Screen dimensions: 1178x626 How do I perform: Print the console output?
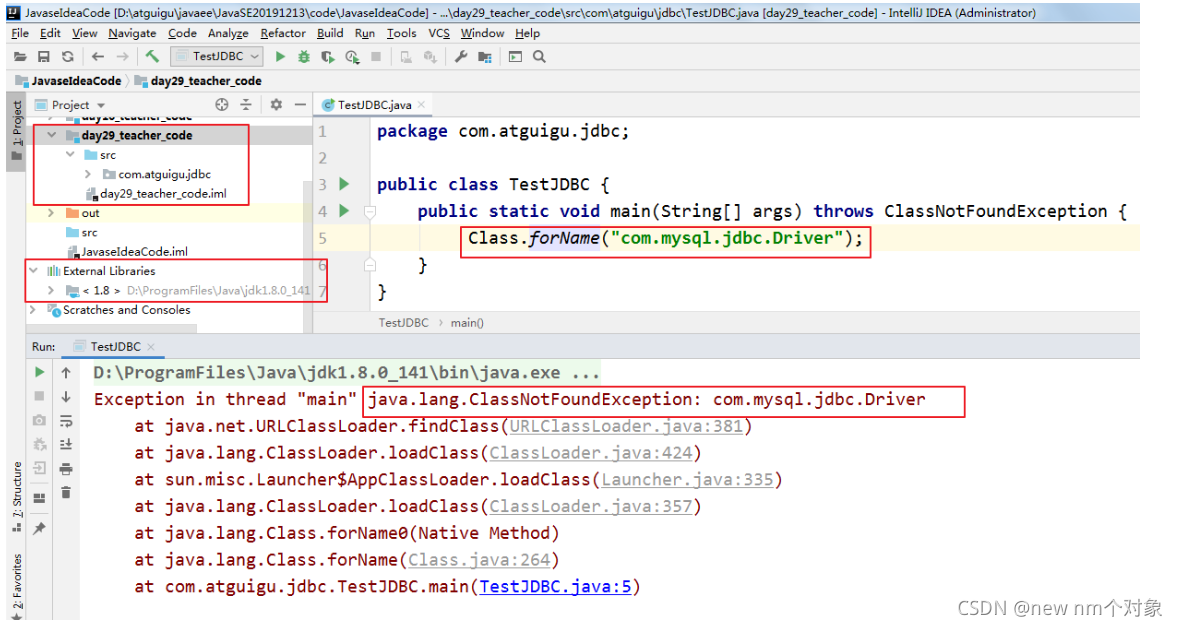(x=66, y=470)
